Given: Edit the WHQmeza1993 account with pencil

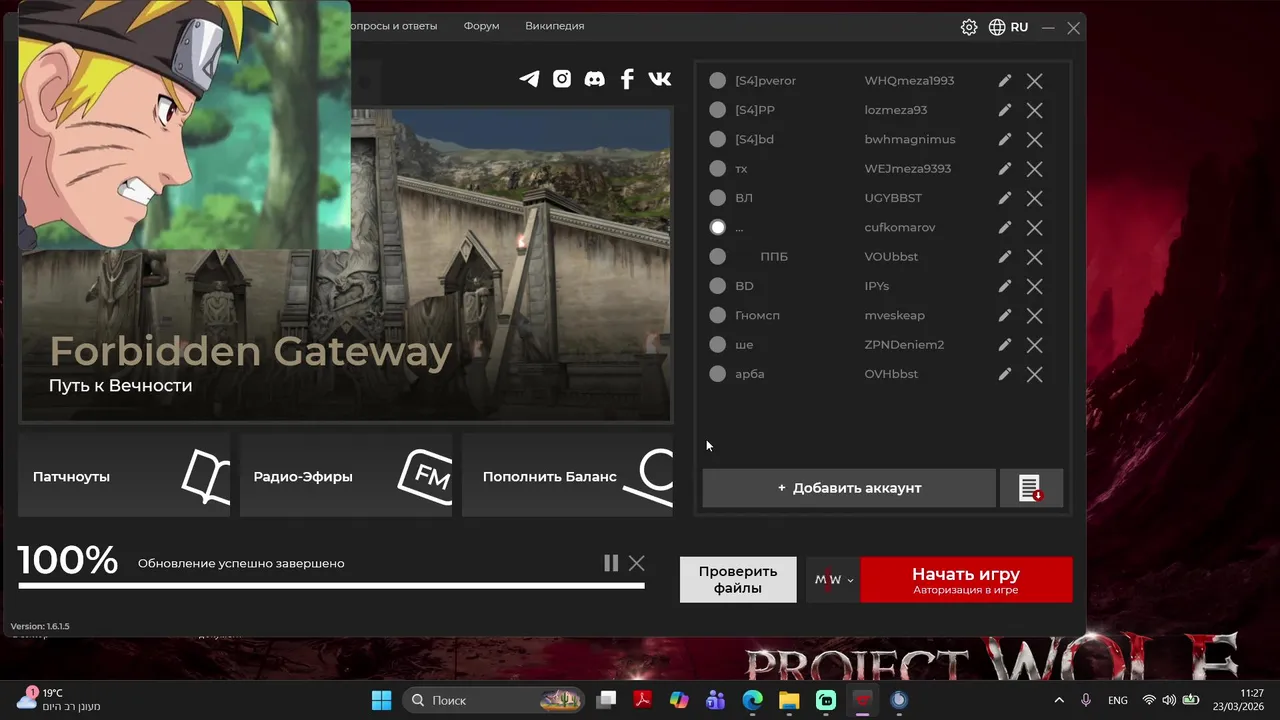Looking at the screenshot, I should [1005, 81].
